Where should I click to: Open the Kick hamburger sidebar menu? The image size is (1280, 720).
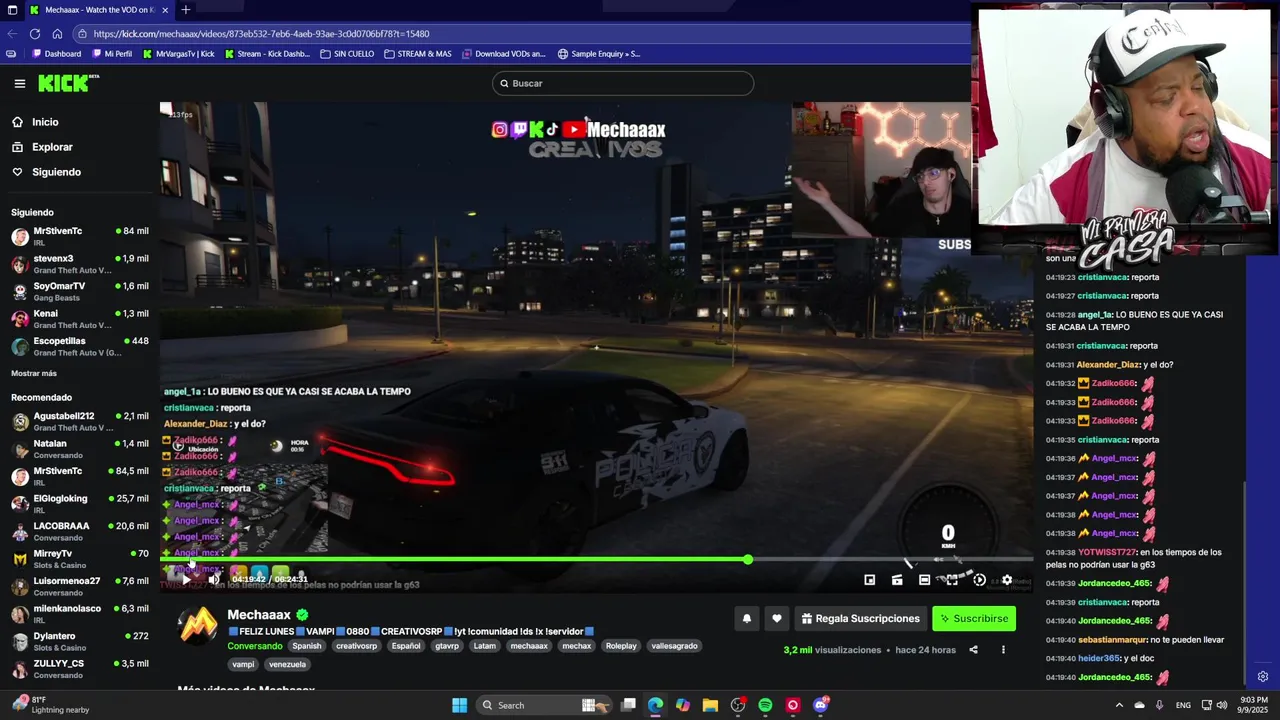(x=19, y=84)
